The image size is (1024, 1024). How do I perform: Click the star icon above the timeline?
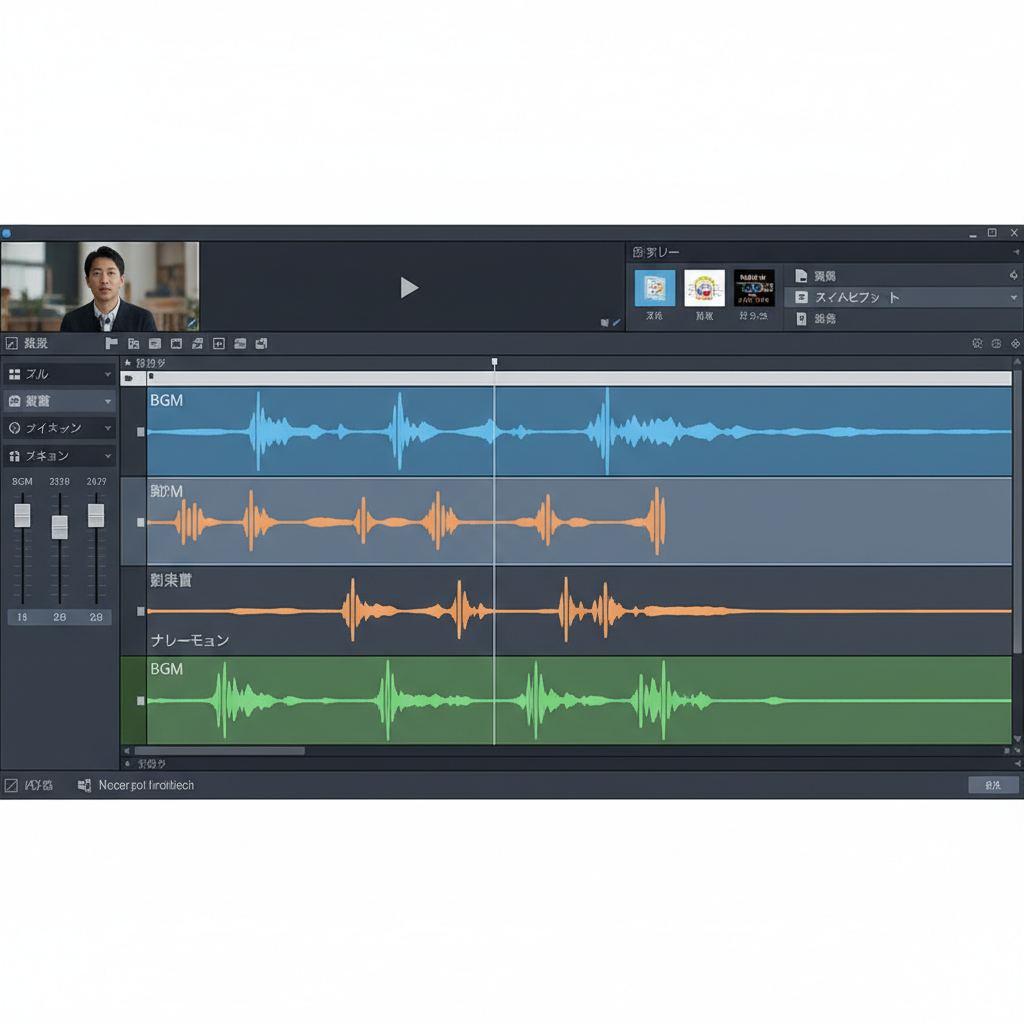pos(128,362)
